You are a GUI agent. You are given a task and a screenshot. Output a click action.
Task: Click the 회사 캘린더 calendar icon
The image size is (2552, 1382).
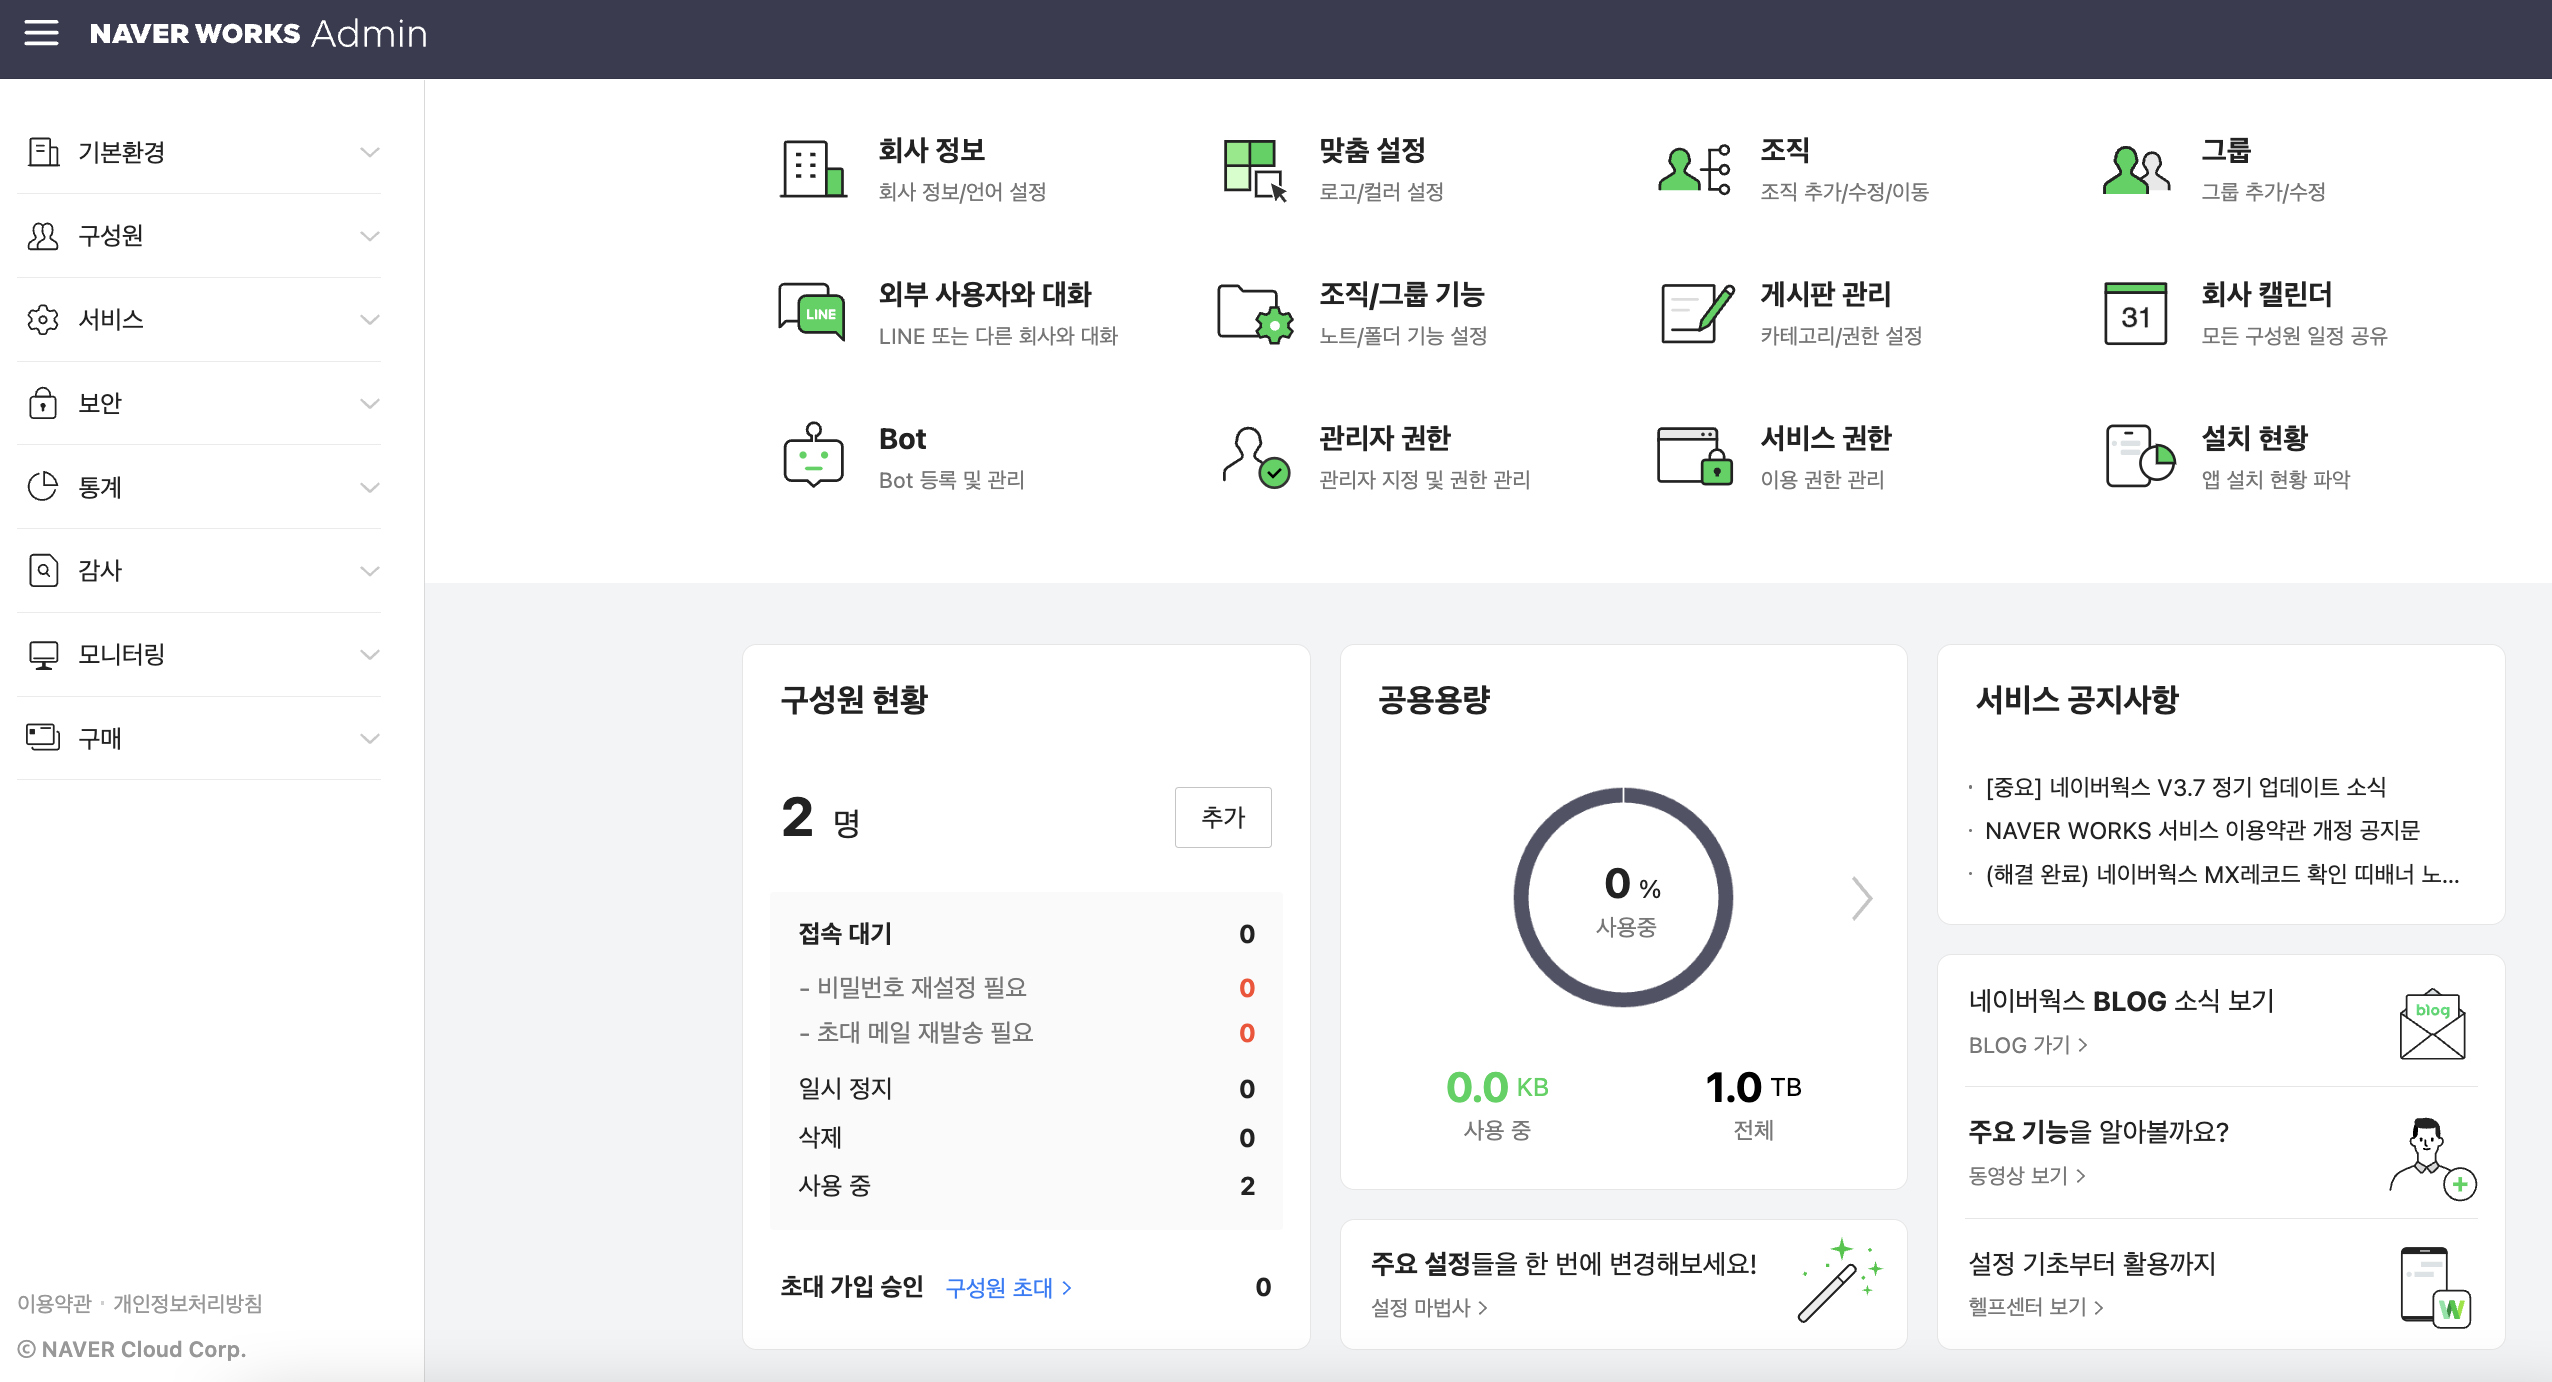(2135, 313)
